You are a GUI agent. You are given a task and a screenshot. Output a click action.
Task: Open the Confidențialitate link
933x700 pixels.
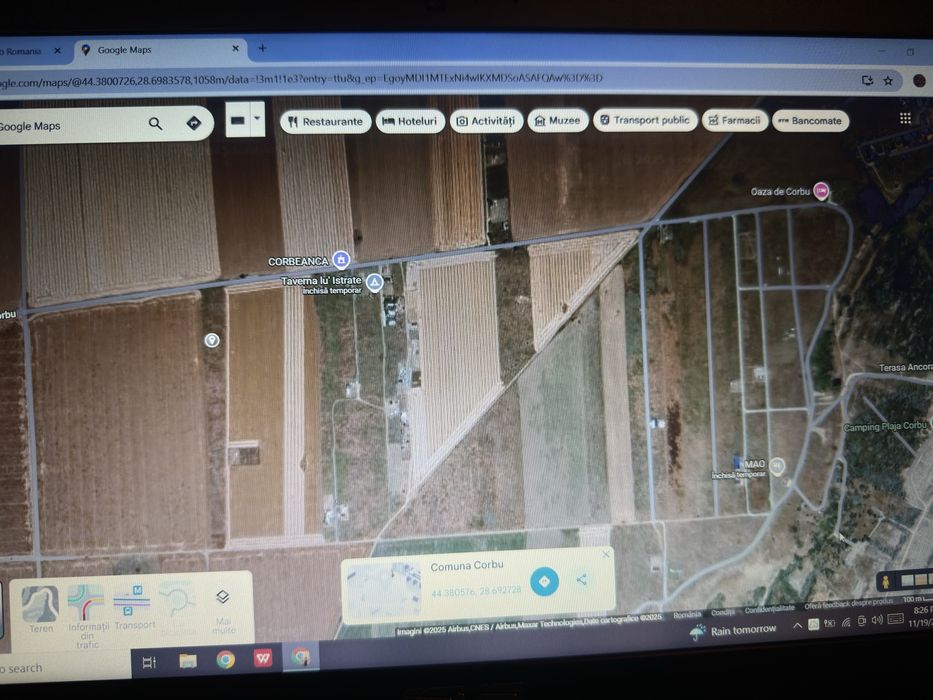tap(769, 609)
